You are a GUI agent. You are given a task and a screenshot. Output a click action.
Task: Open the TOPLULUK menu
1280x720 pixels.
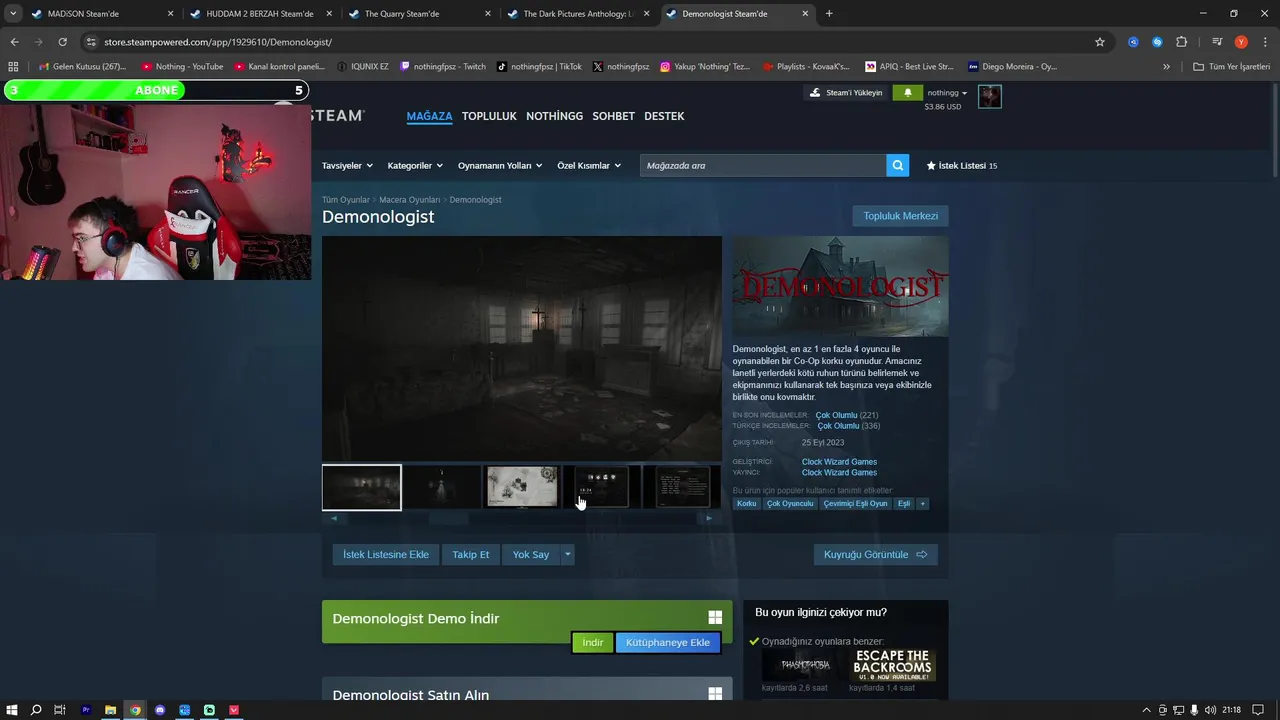(x=489, y=116)
